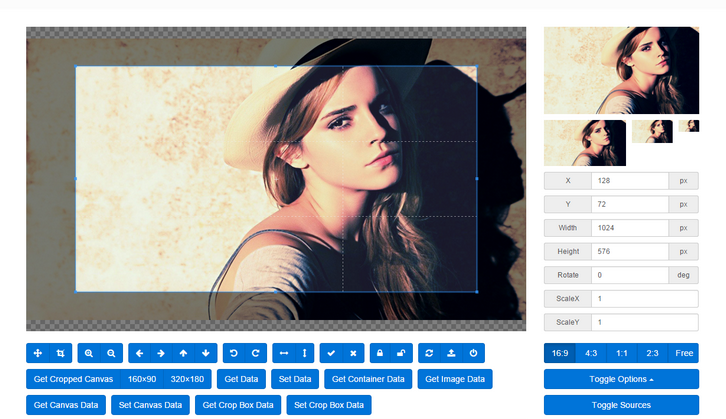Click the medium preview thumbnail
This screenshot has height=419, width=726.
point(585,143)
